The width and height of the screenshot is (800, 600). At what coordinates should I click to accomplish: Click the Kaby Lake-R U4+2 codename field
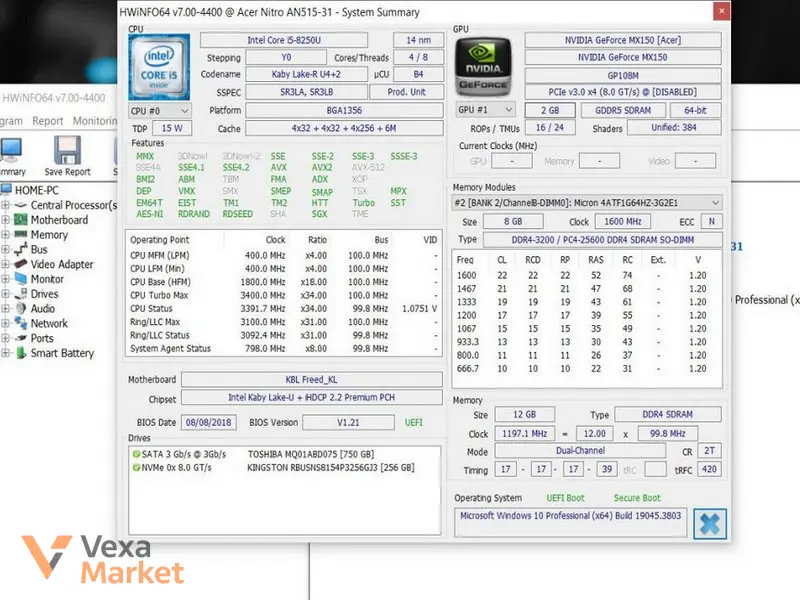[x=306, y=74]
